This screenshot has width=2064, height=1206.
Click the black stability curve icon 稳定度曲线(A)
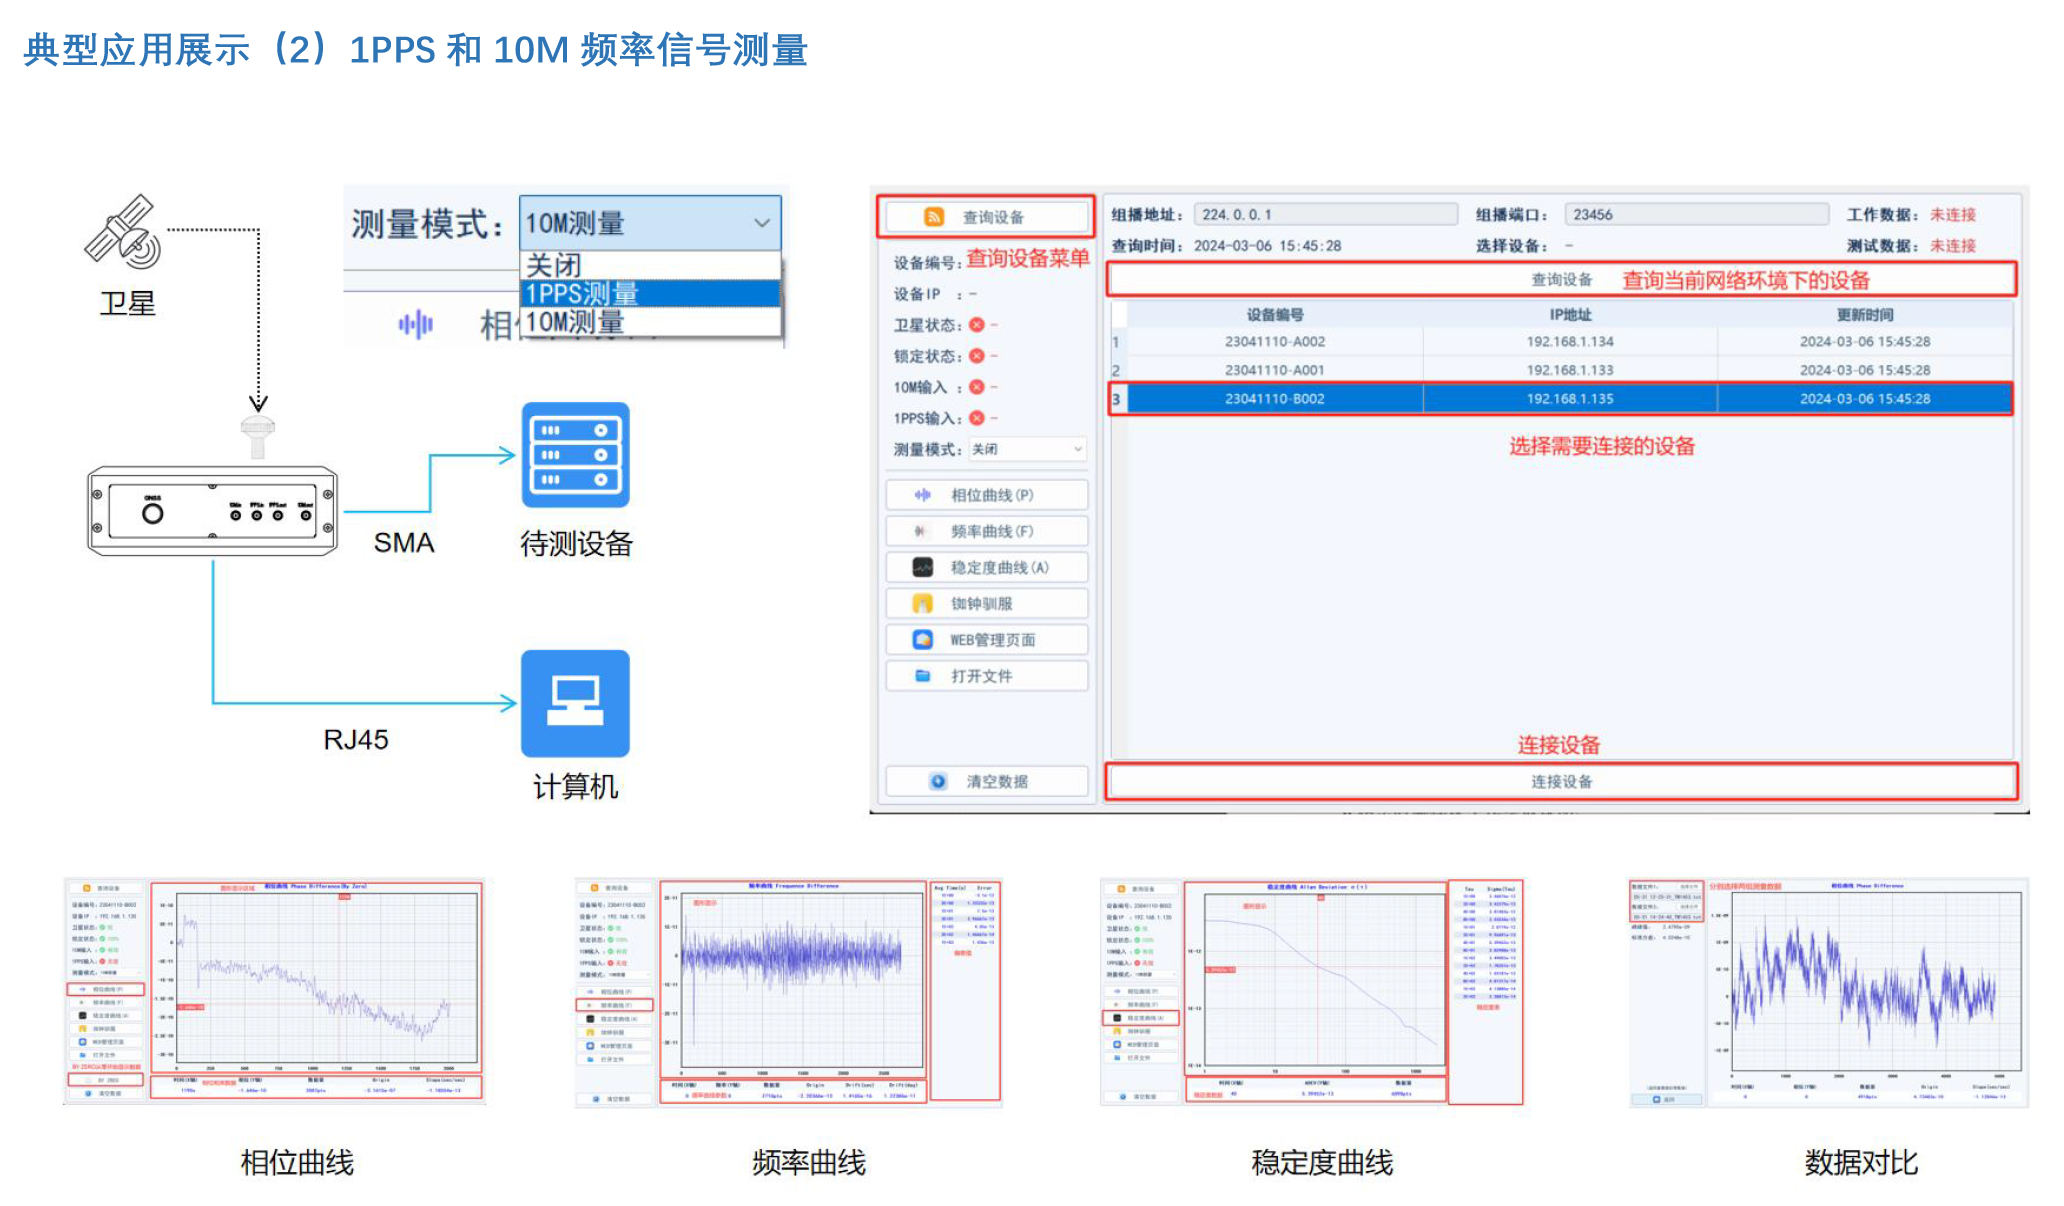[x=922, y=567]
